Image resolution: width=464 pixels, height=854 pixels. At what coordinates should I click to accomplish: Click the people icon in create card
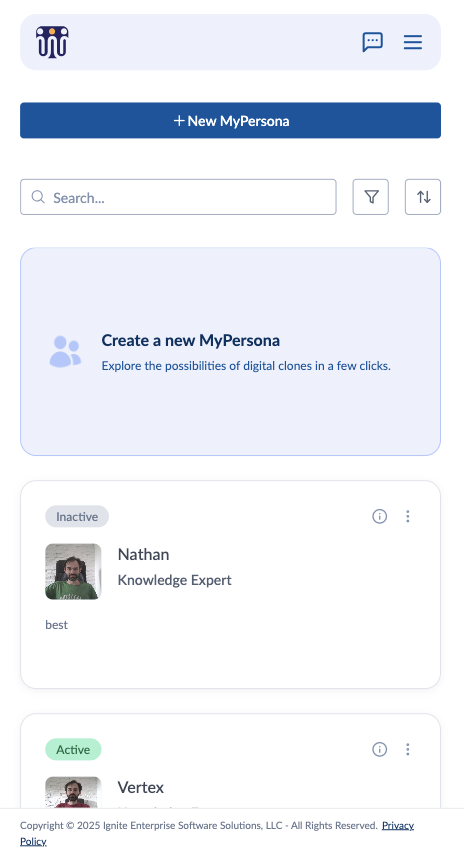pyautogui.click(x=65, y=352)
